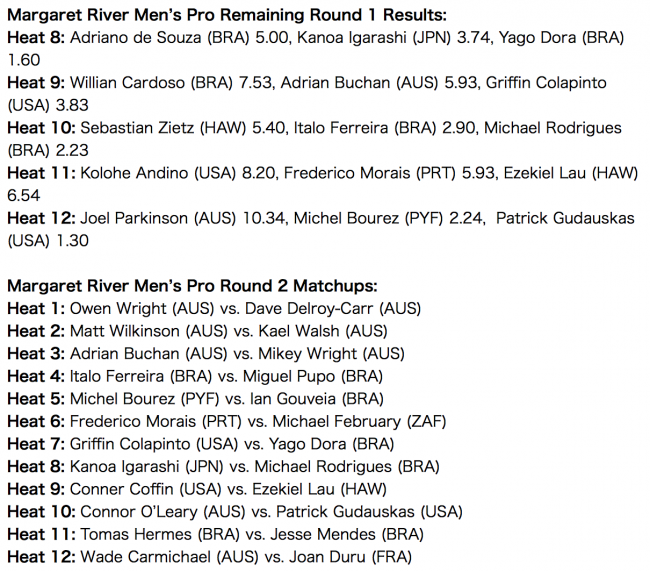Click the Round 2 Matchups heading
The height and width of the screenshot is (571, 650).
click(x=192, y=286)
